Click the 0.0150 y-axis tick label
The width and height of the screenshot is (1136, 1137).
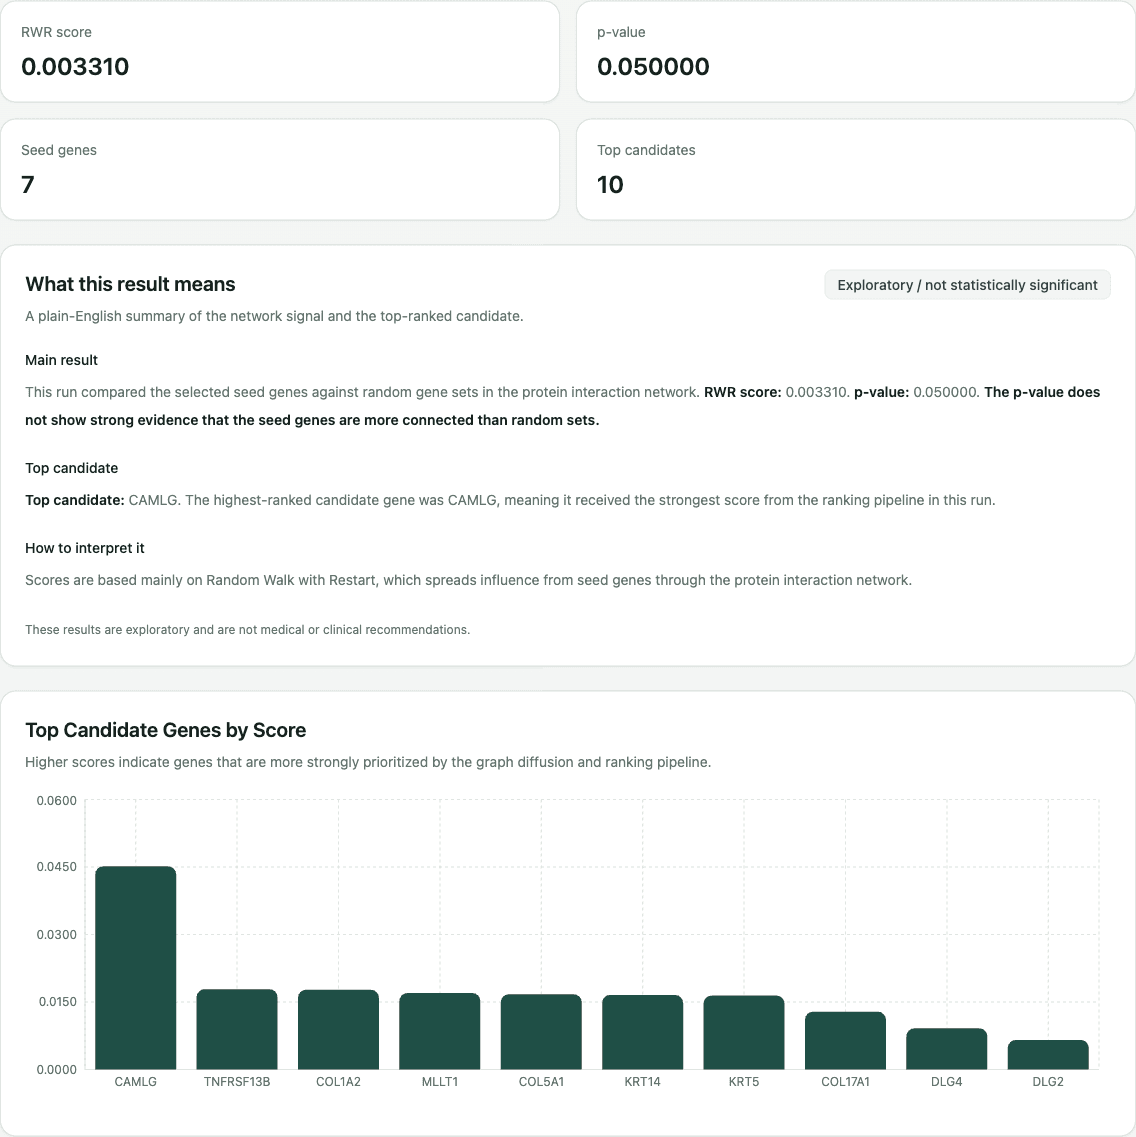pyautogui.click(x=57, y=1002)
